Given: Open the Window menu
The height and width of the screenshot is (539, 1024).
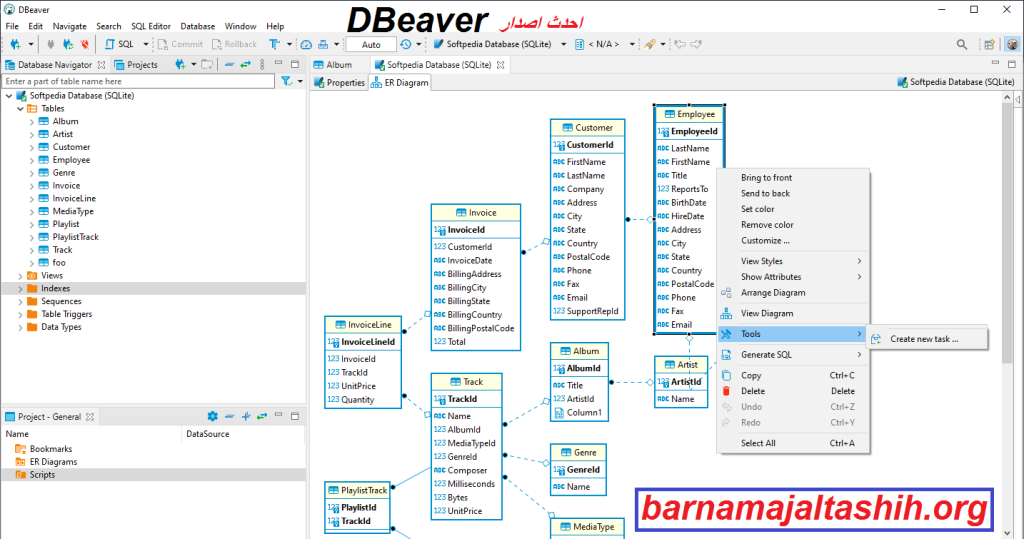Looking at the screenshot, I should [240, 26].
